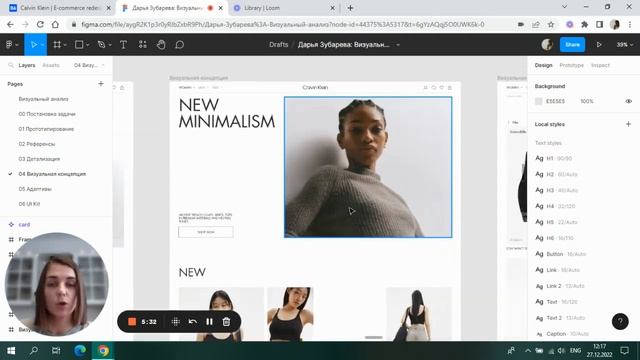The height and width of the screenshot is (360, 640).
Task: Click the user avatar in Figma toolbar
Action: tap(547, 44)
